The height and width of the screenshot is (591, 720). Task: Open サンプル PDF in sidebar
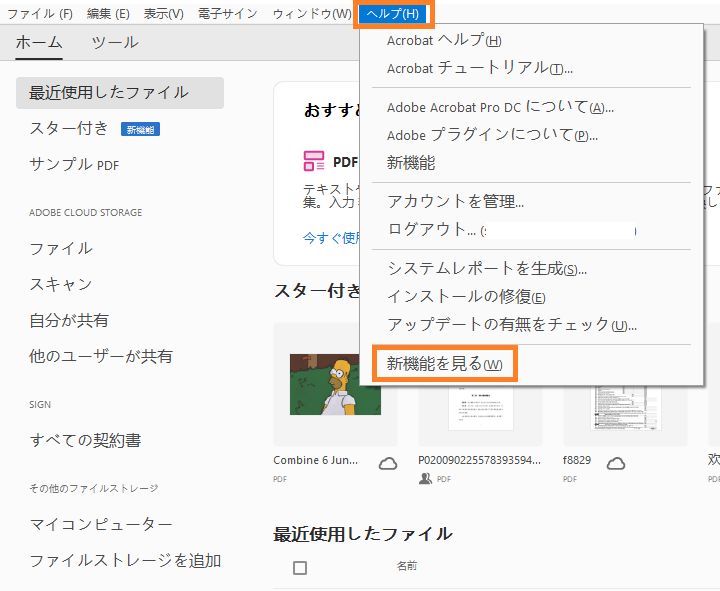(x=74, y=164)
